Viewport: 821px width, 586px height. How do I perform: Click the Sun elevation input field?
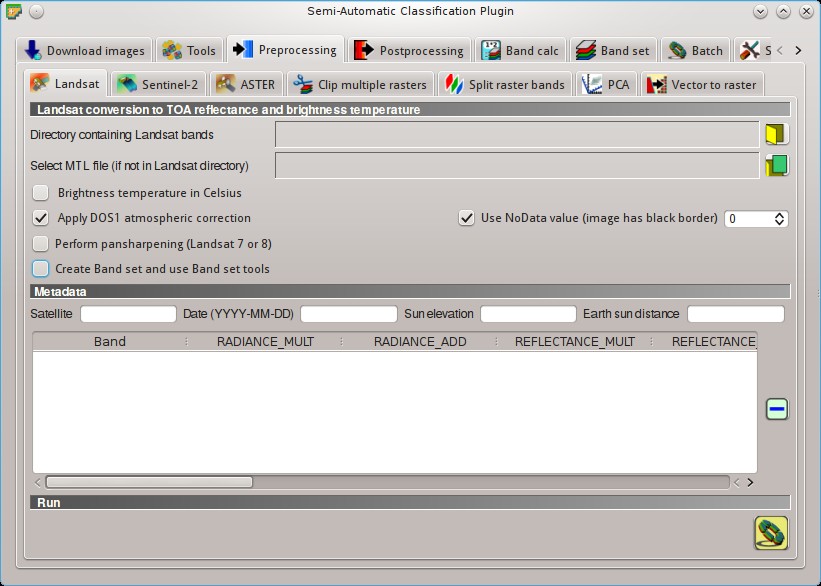click(528, 314)
